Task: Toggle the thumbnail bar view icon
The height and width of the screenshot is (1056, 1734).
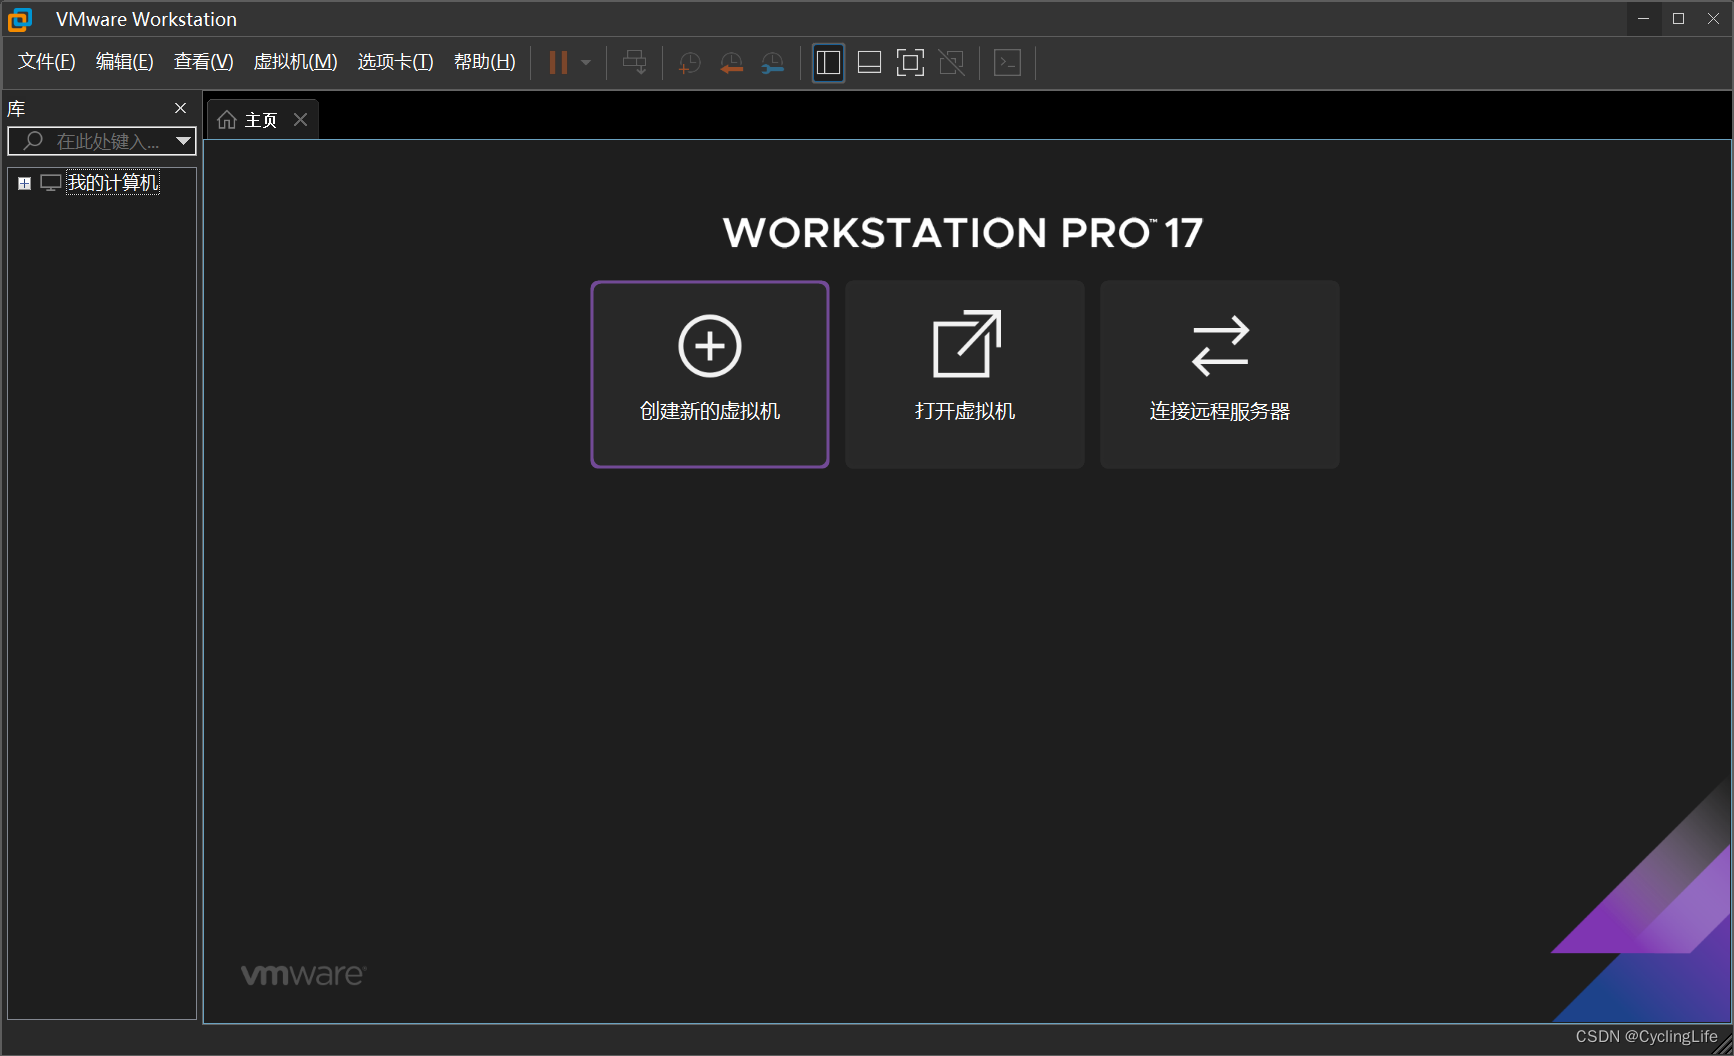Action: click(x=870, y=63)
